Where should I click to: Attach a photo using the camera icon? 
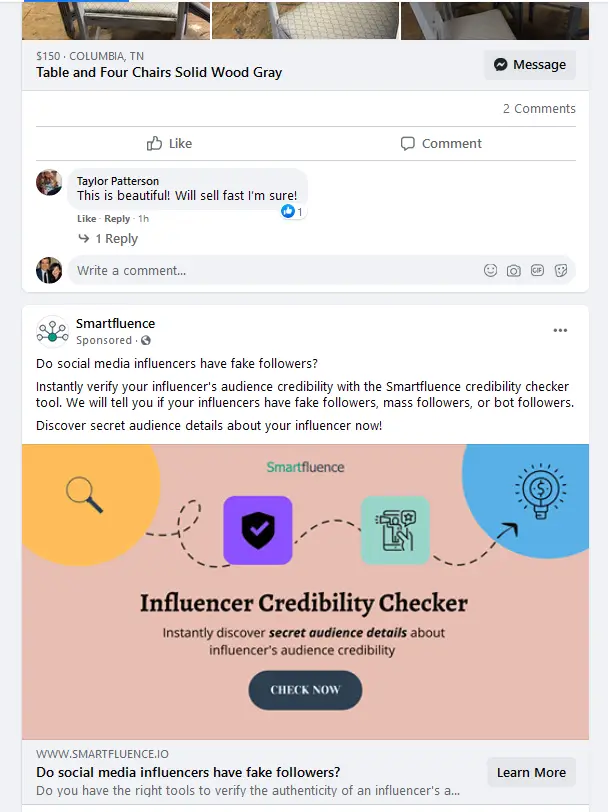point(513,270)
